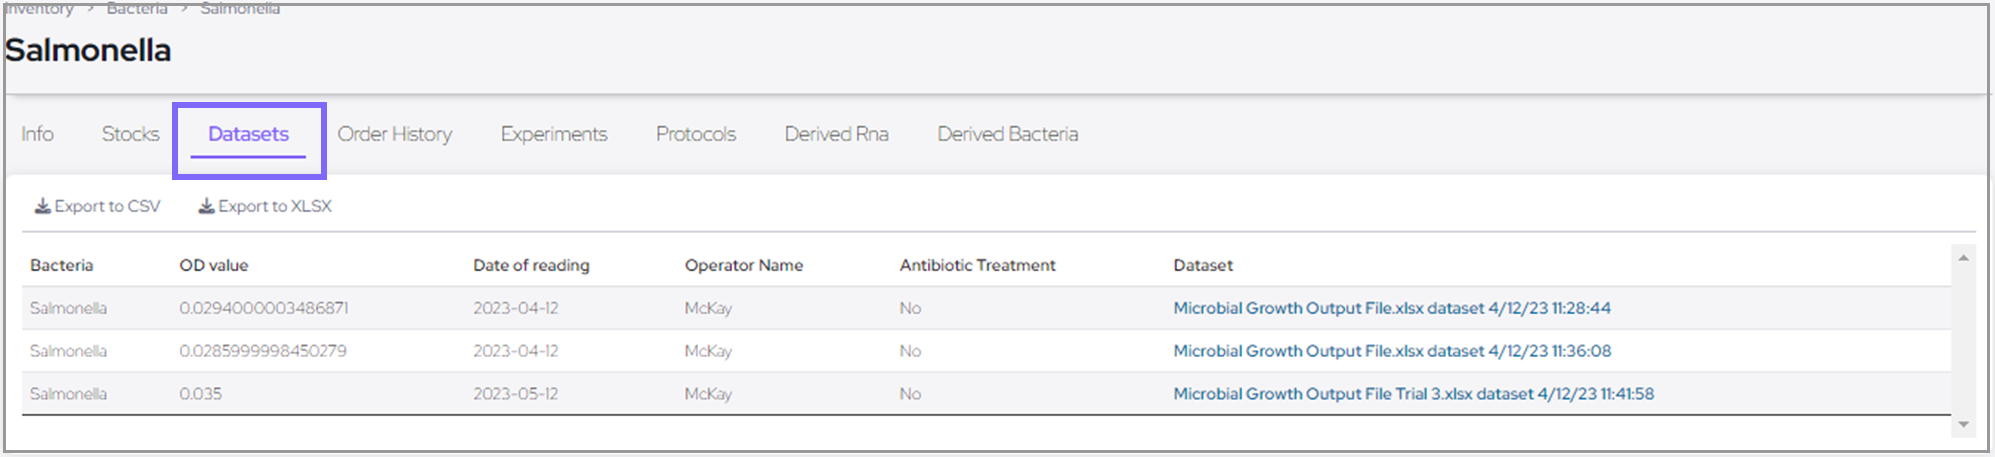Open the dataset timestamped 11:28:44
This screenshot has width=1995, height=457.
(x=1391, y=308)
